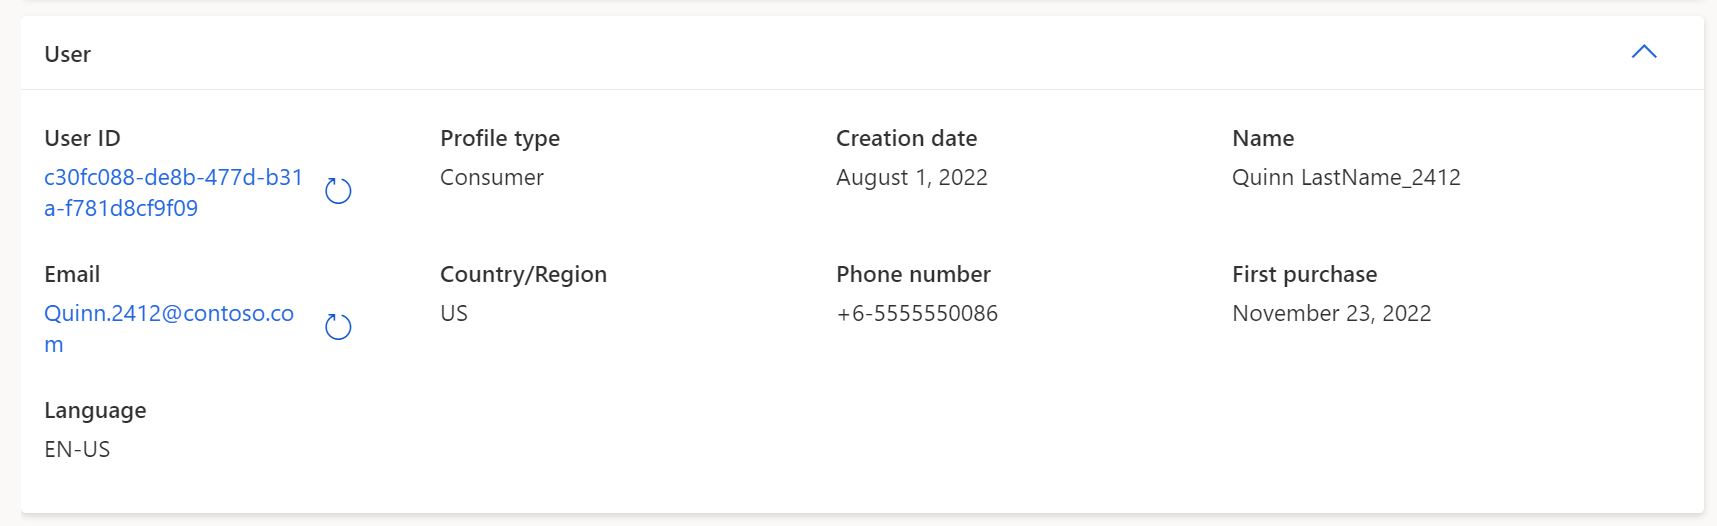This screenshot has height=526, width=1717.
Task: Click the Language field label
Action: (95, 410)
